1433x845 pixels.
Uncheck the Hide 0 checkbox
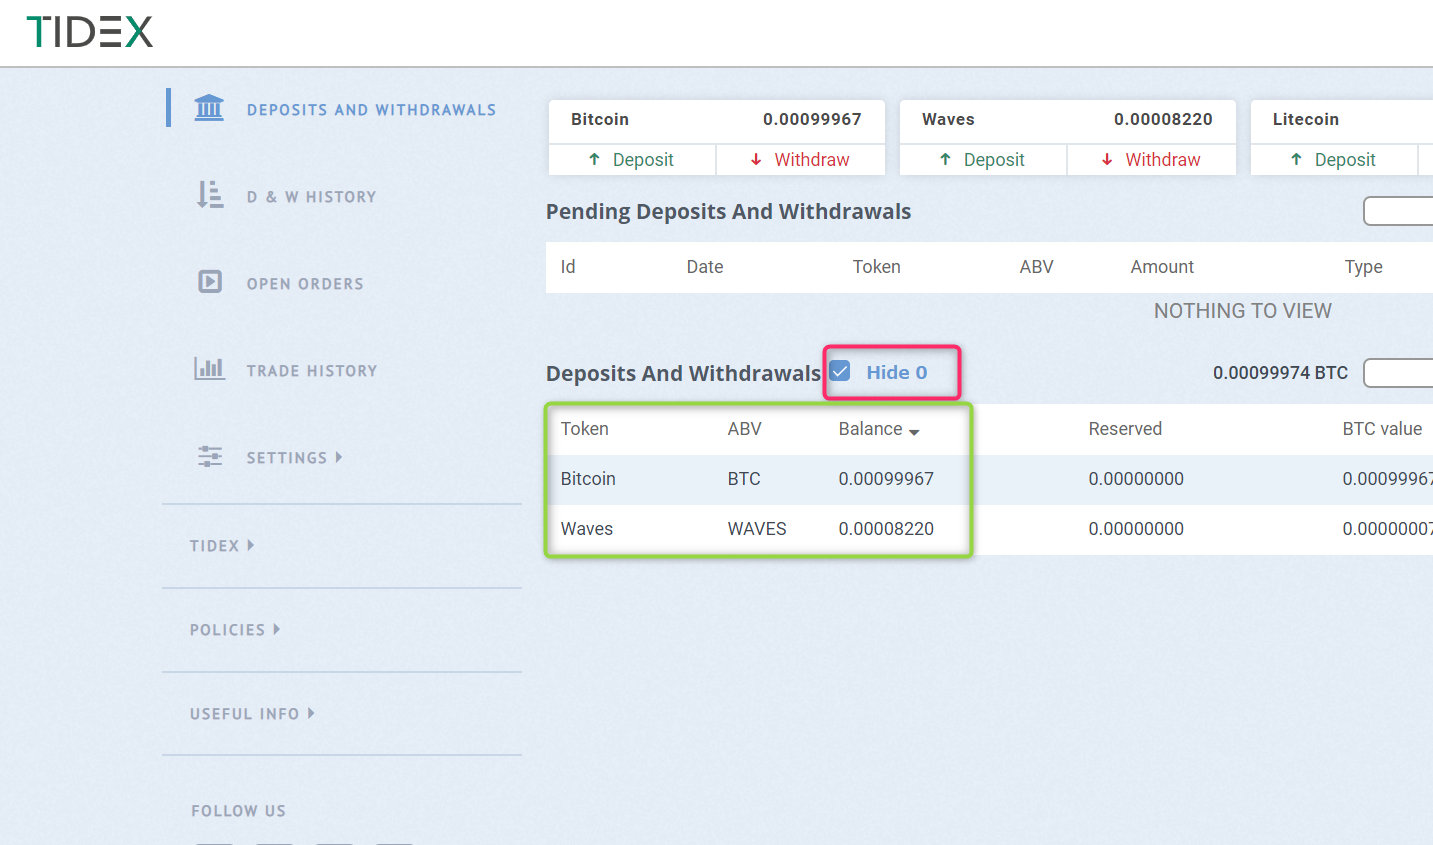point(841,372)
